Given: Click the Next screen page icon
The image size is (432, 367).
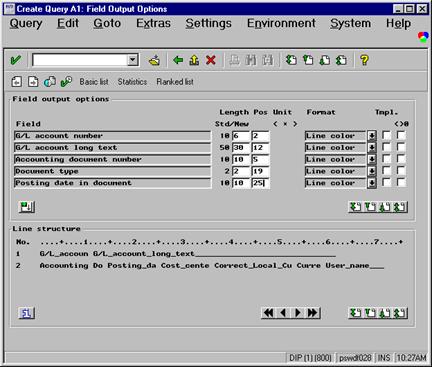Looking at the screenshot, I should coord(33,82).
